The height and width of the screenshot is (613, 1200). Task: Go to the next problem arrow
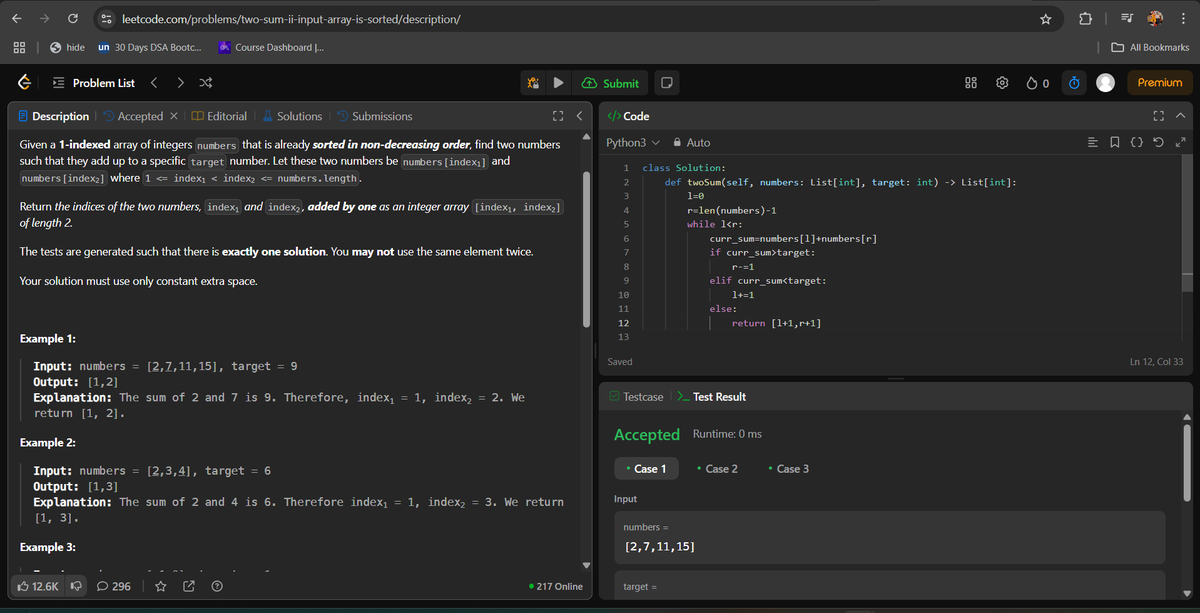[179, 83]
